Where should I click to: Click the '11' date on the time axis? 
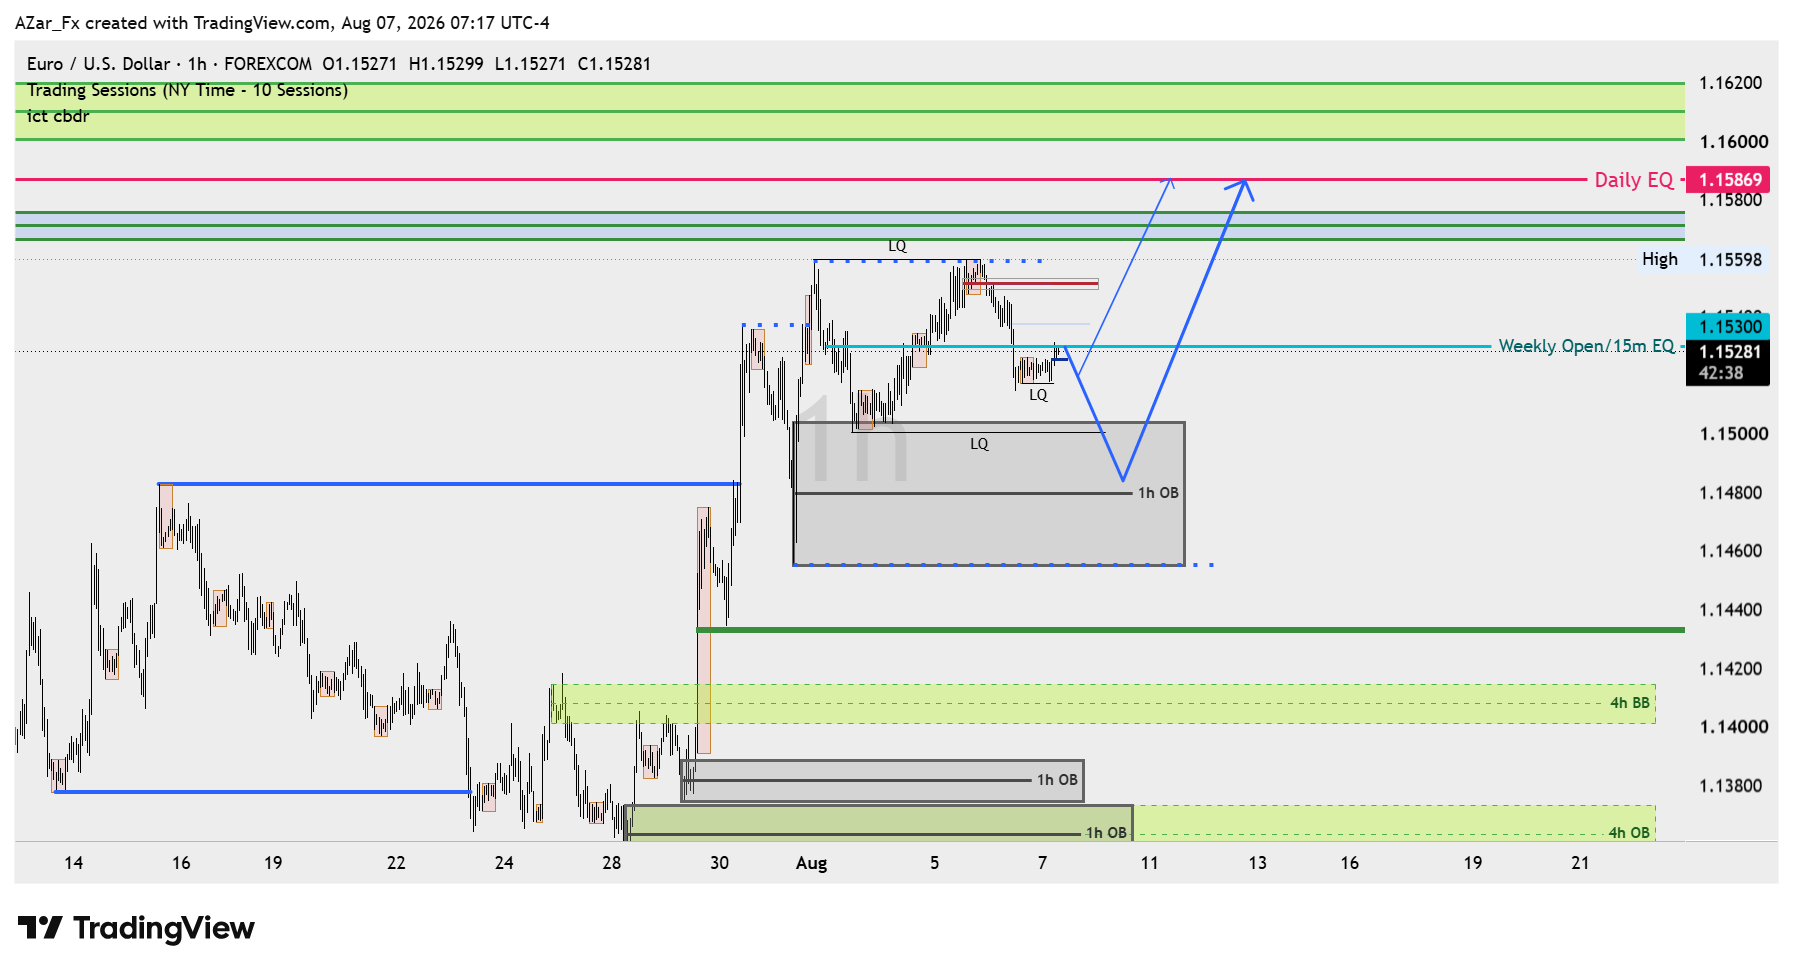click(1150, 863)
